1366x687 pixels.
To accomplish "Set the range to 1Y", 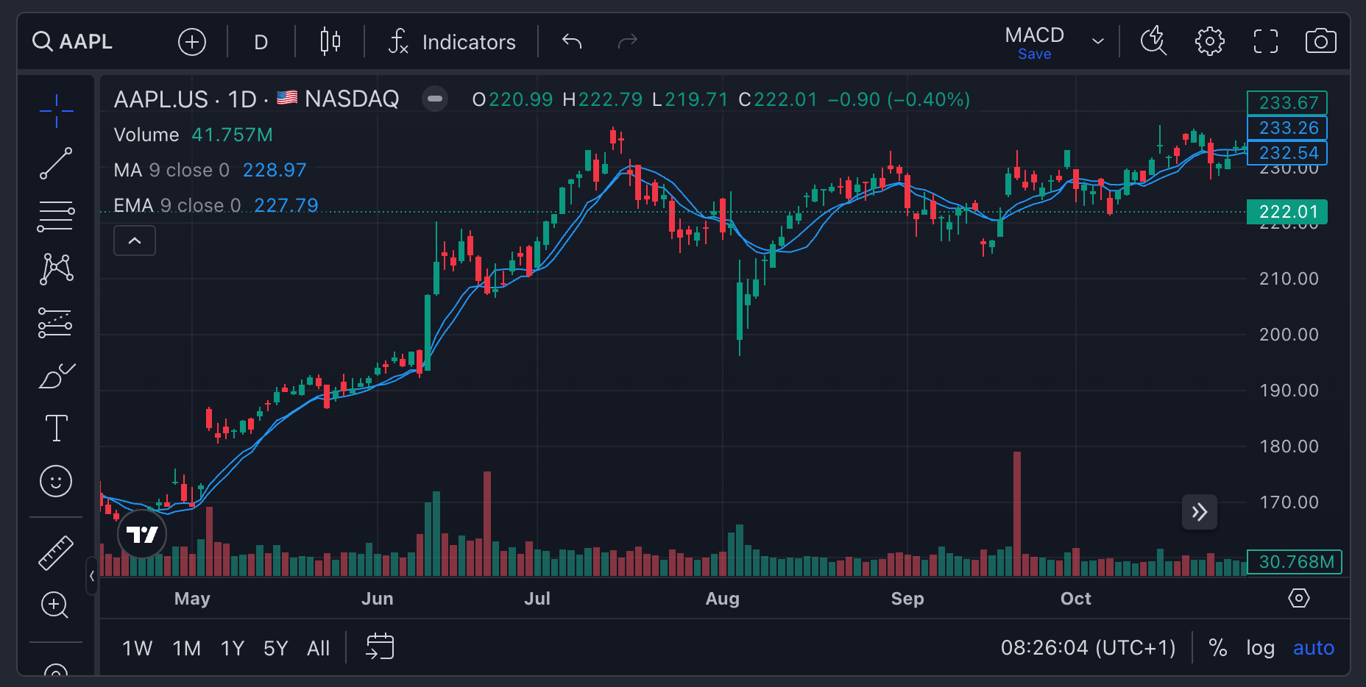I will coord(232,648).
